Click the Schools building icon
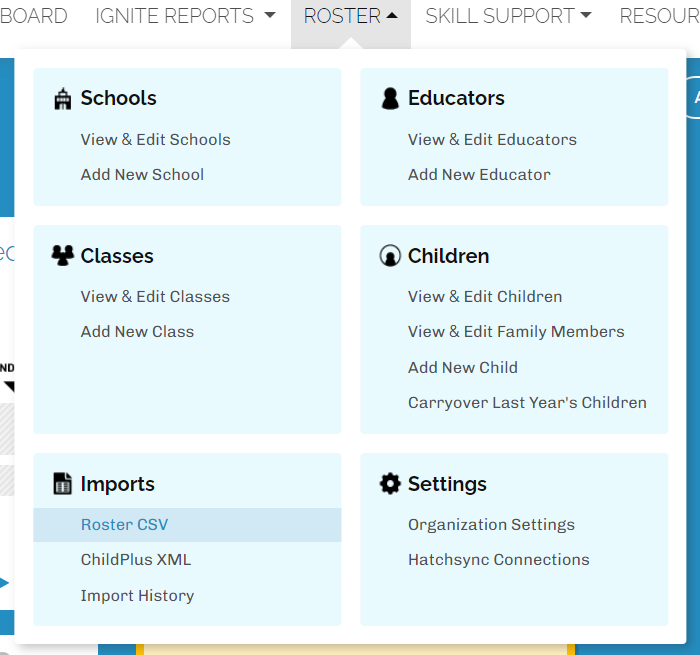The height and width of the screenshot is (655, 700). pos(63,98)
